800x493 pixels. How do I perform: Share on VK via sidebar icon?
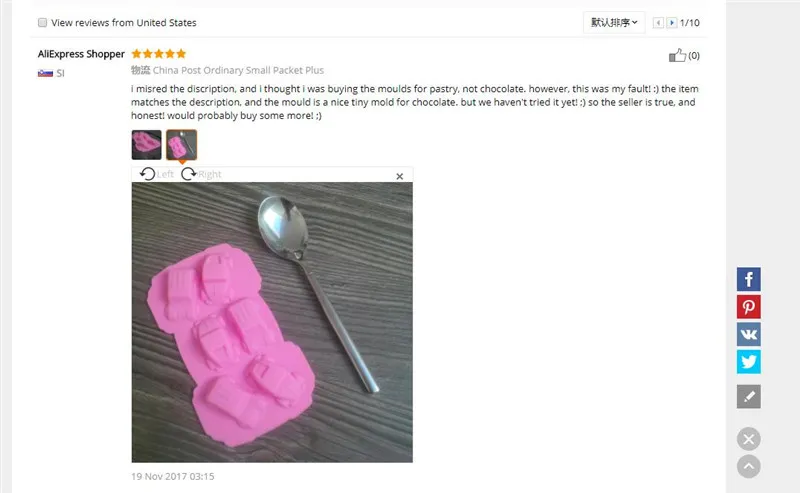[x=748, y=334]
